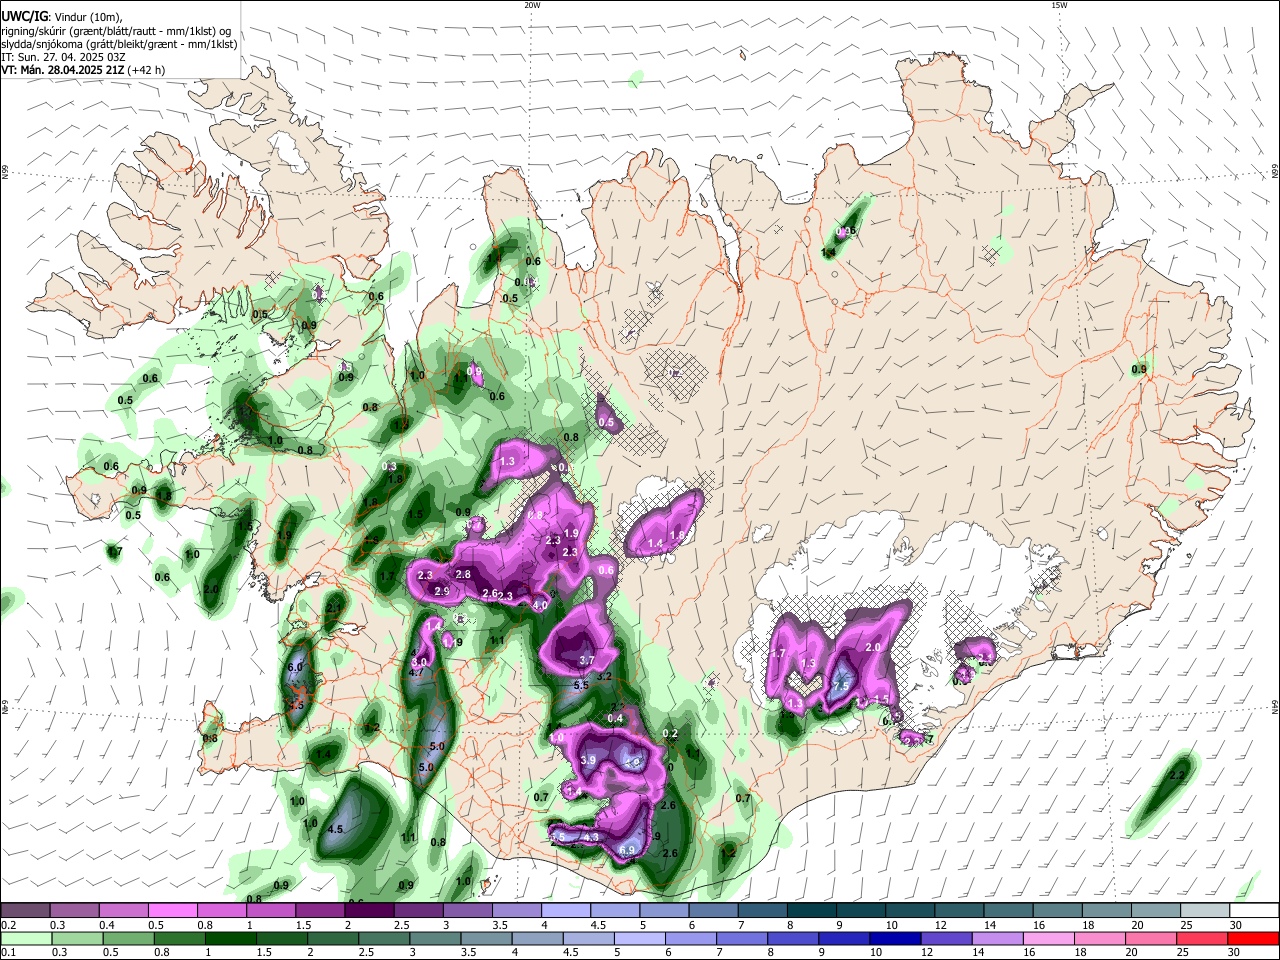Click the 'VT: Mán. 28.04.2025 21Z (+42 h)' line

tap(83, 70)
